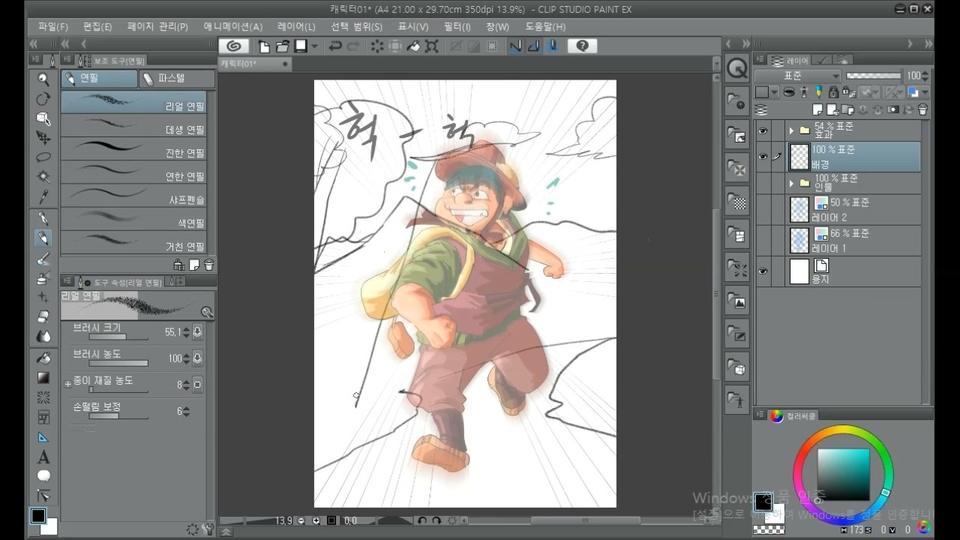Toggle visibility of 용지 layer
This screenshot has width=960, height=540.
(763, 271)
